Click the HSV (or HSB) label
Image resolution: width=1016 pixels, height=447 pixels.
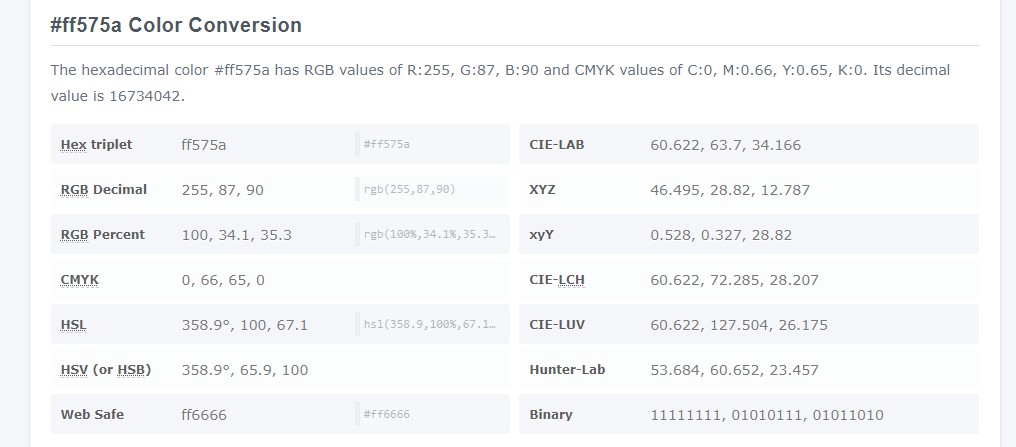pyautogui.click(x=105, y=370)
